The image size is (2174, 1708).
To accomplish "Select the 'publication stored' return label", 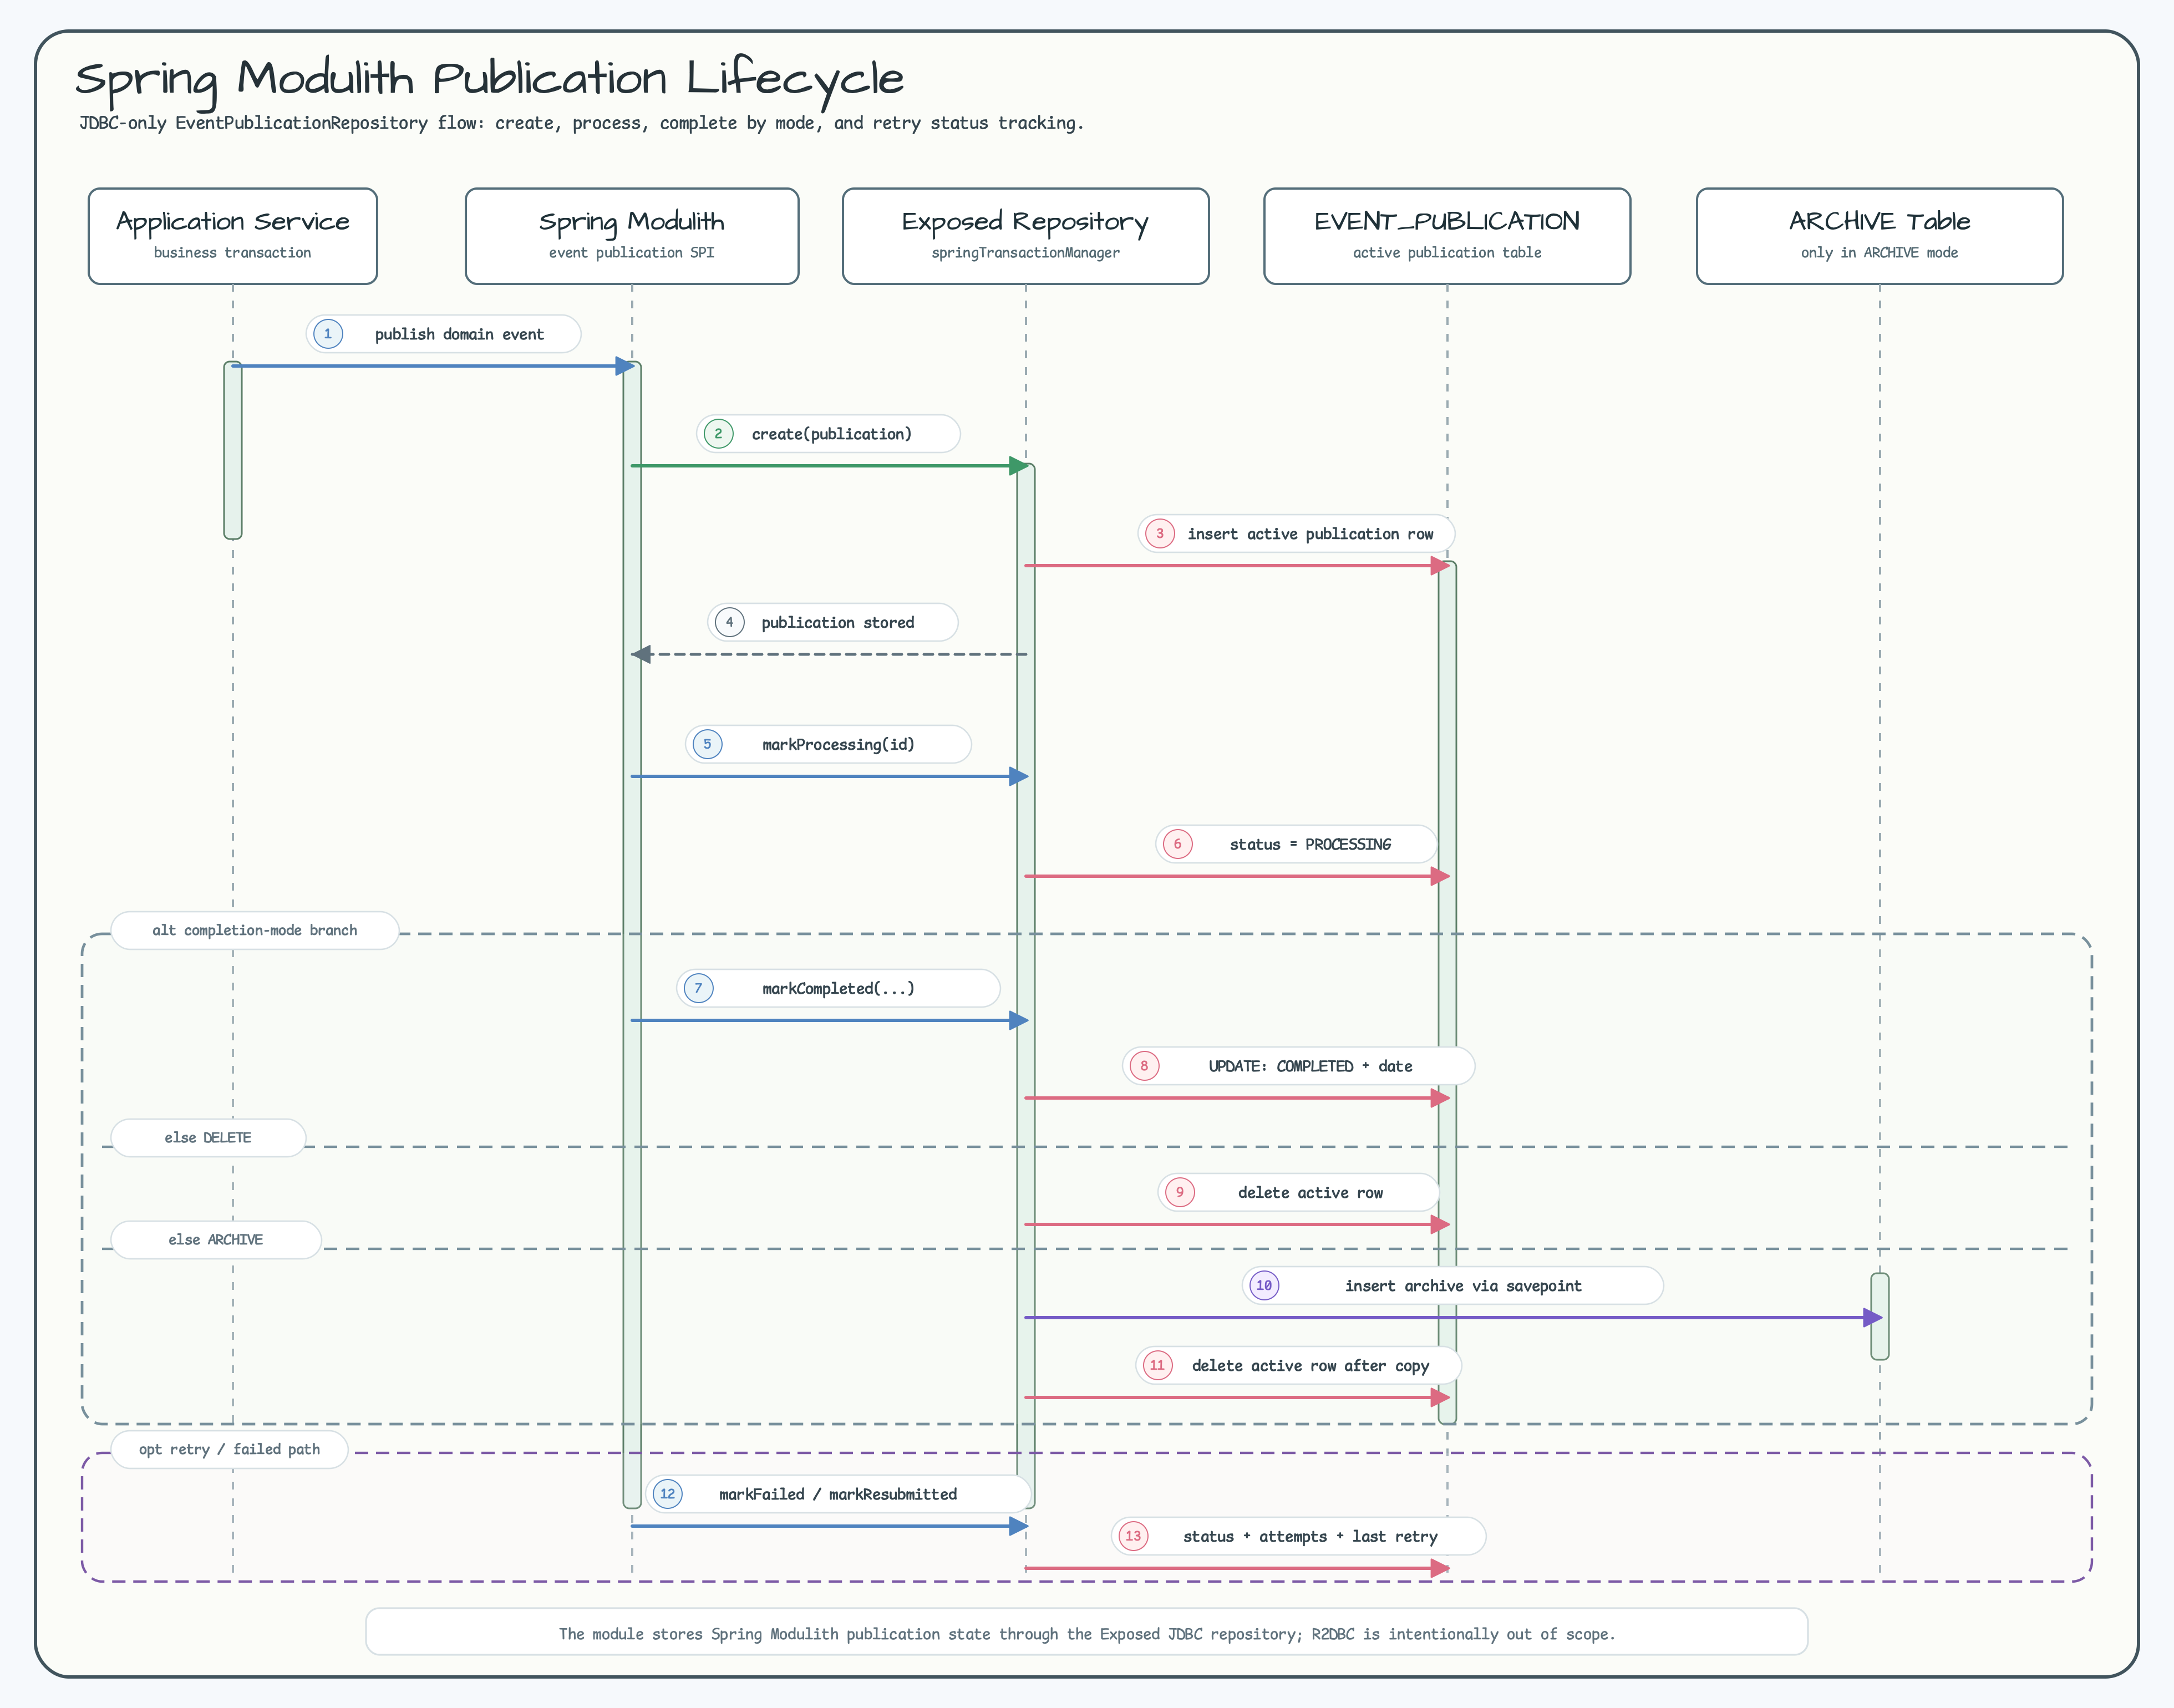I will coord(832,622).
